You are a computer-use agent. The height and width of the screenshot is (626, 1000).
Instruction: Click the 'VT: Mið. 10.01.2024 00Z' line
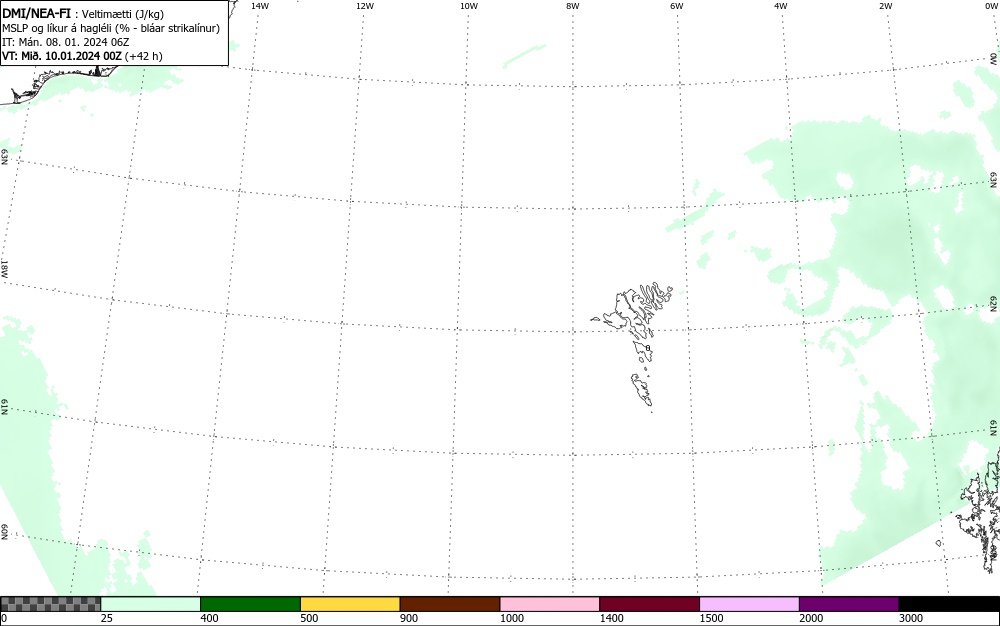tap(62, 56)
